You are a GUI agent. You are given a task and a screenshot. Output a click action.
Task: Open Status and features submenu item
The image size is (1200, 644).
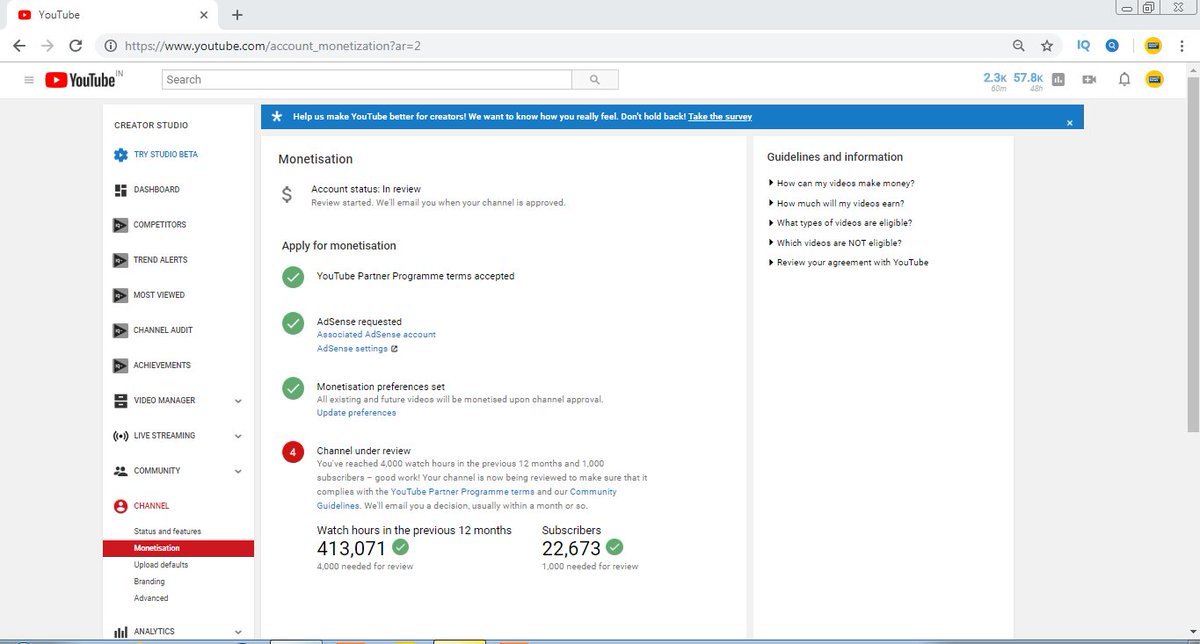point(167,531)
